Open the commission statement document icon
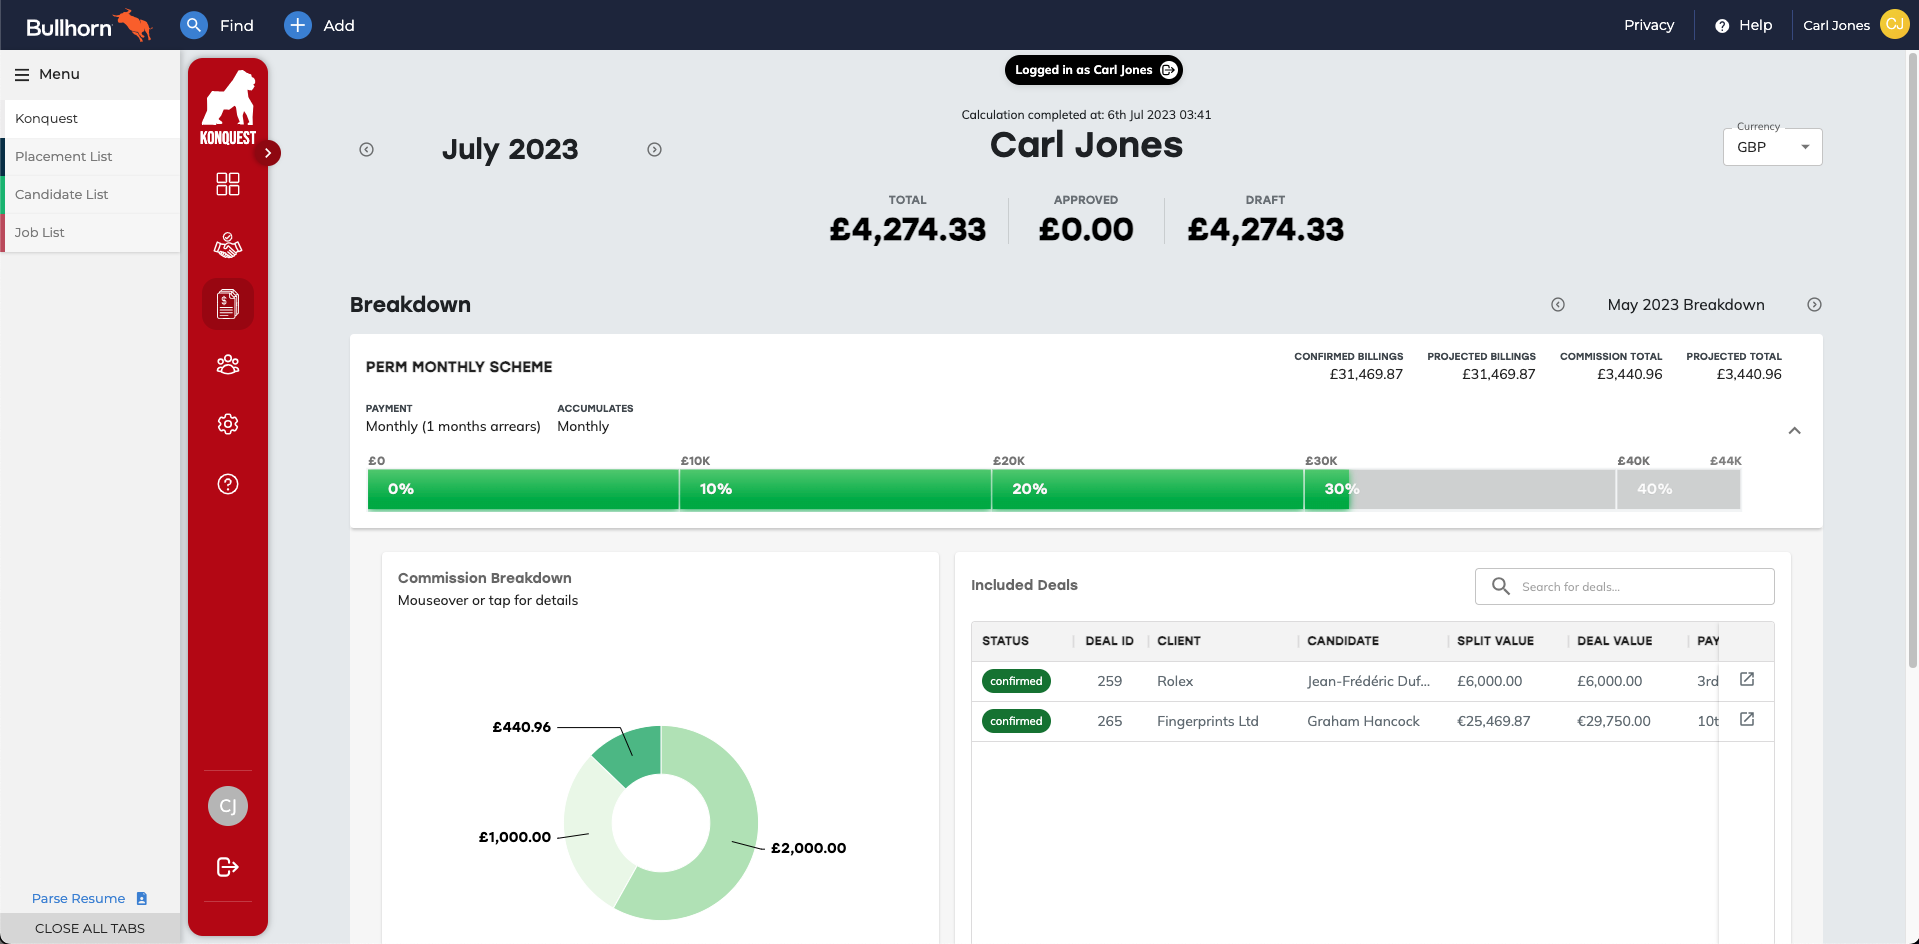This screenshot has height=944, width=1919. [228, 304]
